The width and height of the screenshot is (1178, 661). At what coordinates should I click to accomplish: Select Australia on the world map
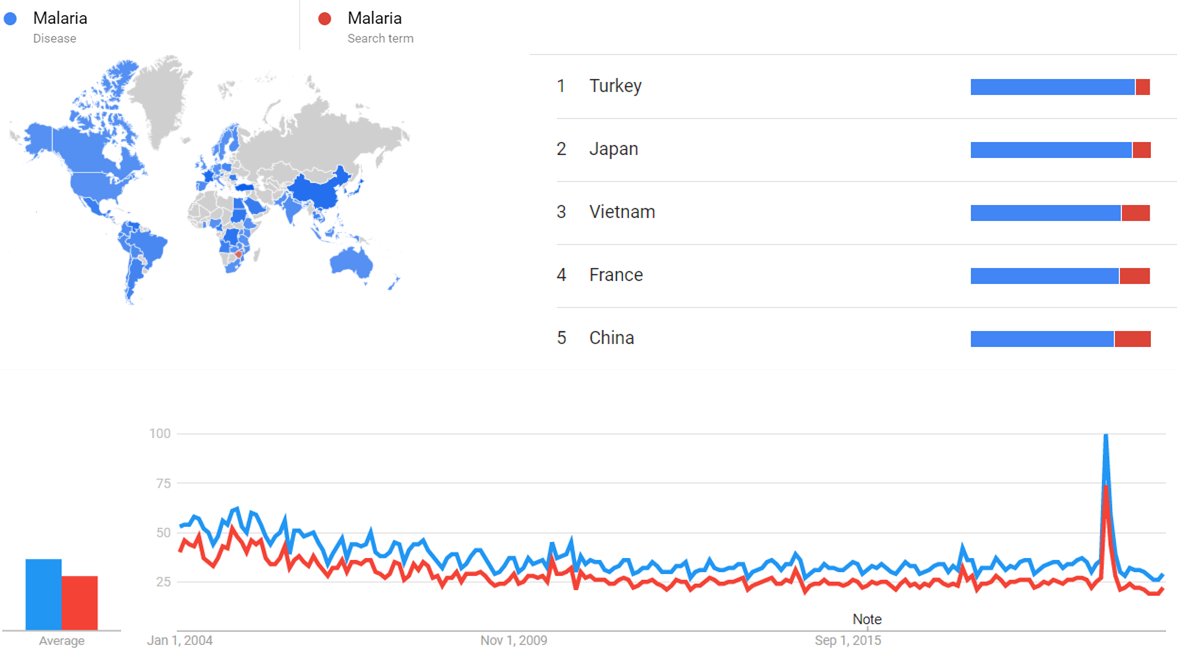point(352,261)
